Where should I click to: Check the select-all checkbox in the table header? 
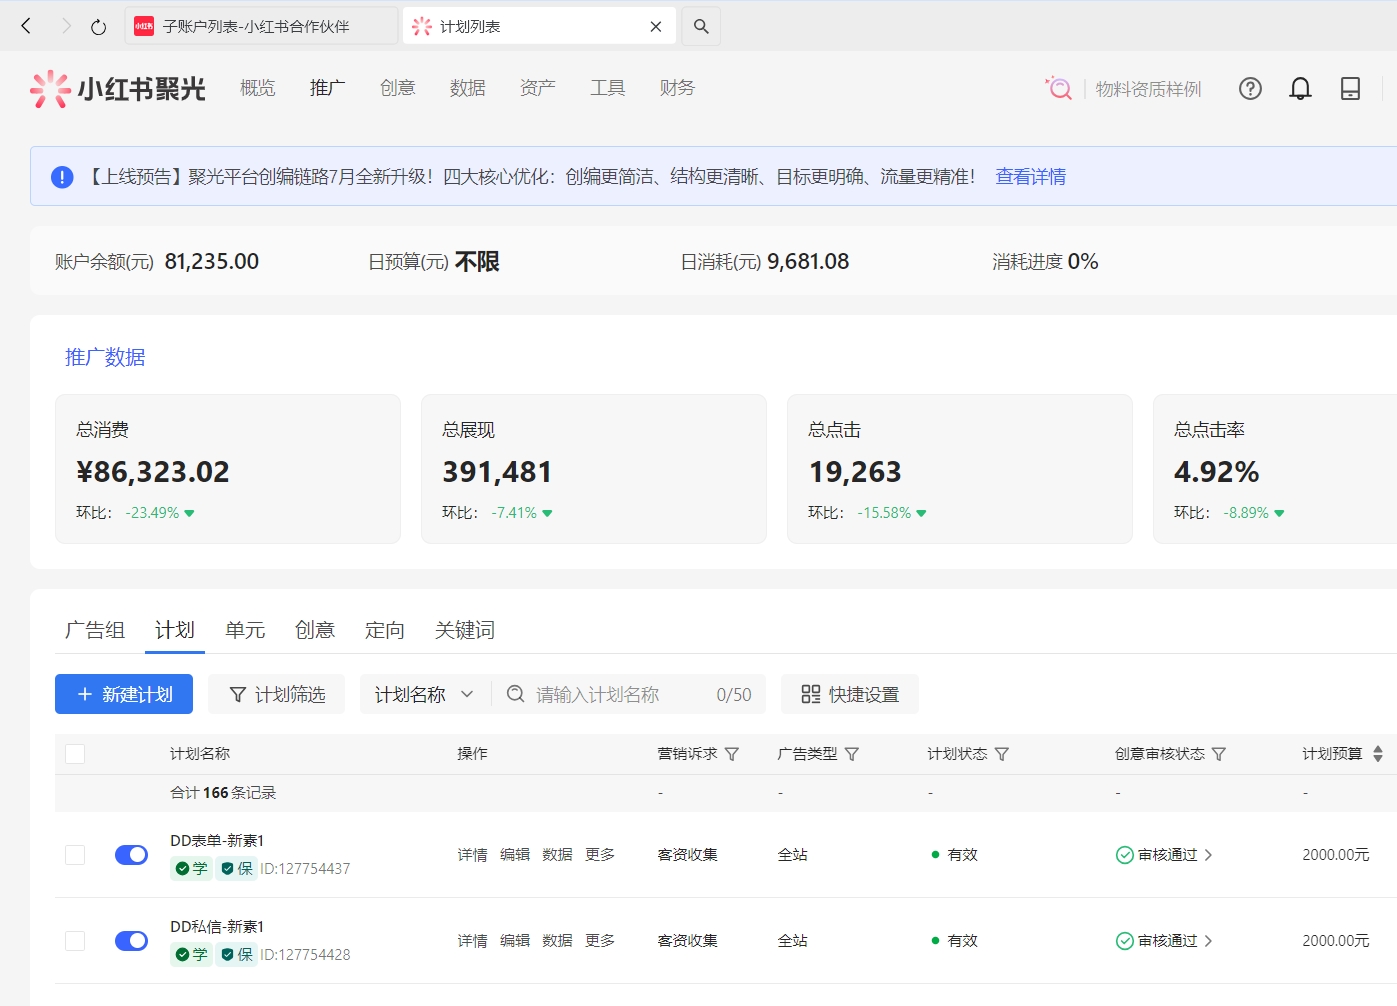[x=75, y=754]
